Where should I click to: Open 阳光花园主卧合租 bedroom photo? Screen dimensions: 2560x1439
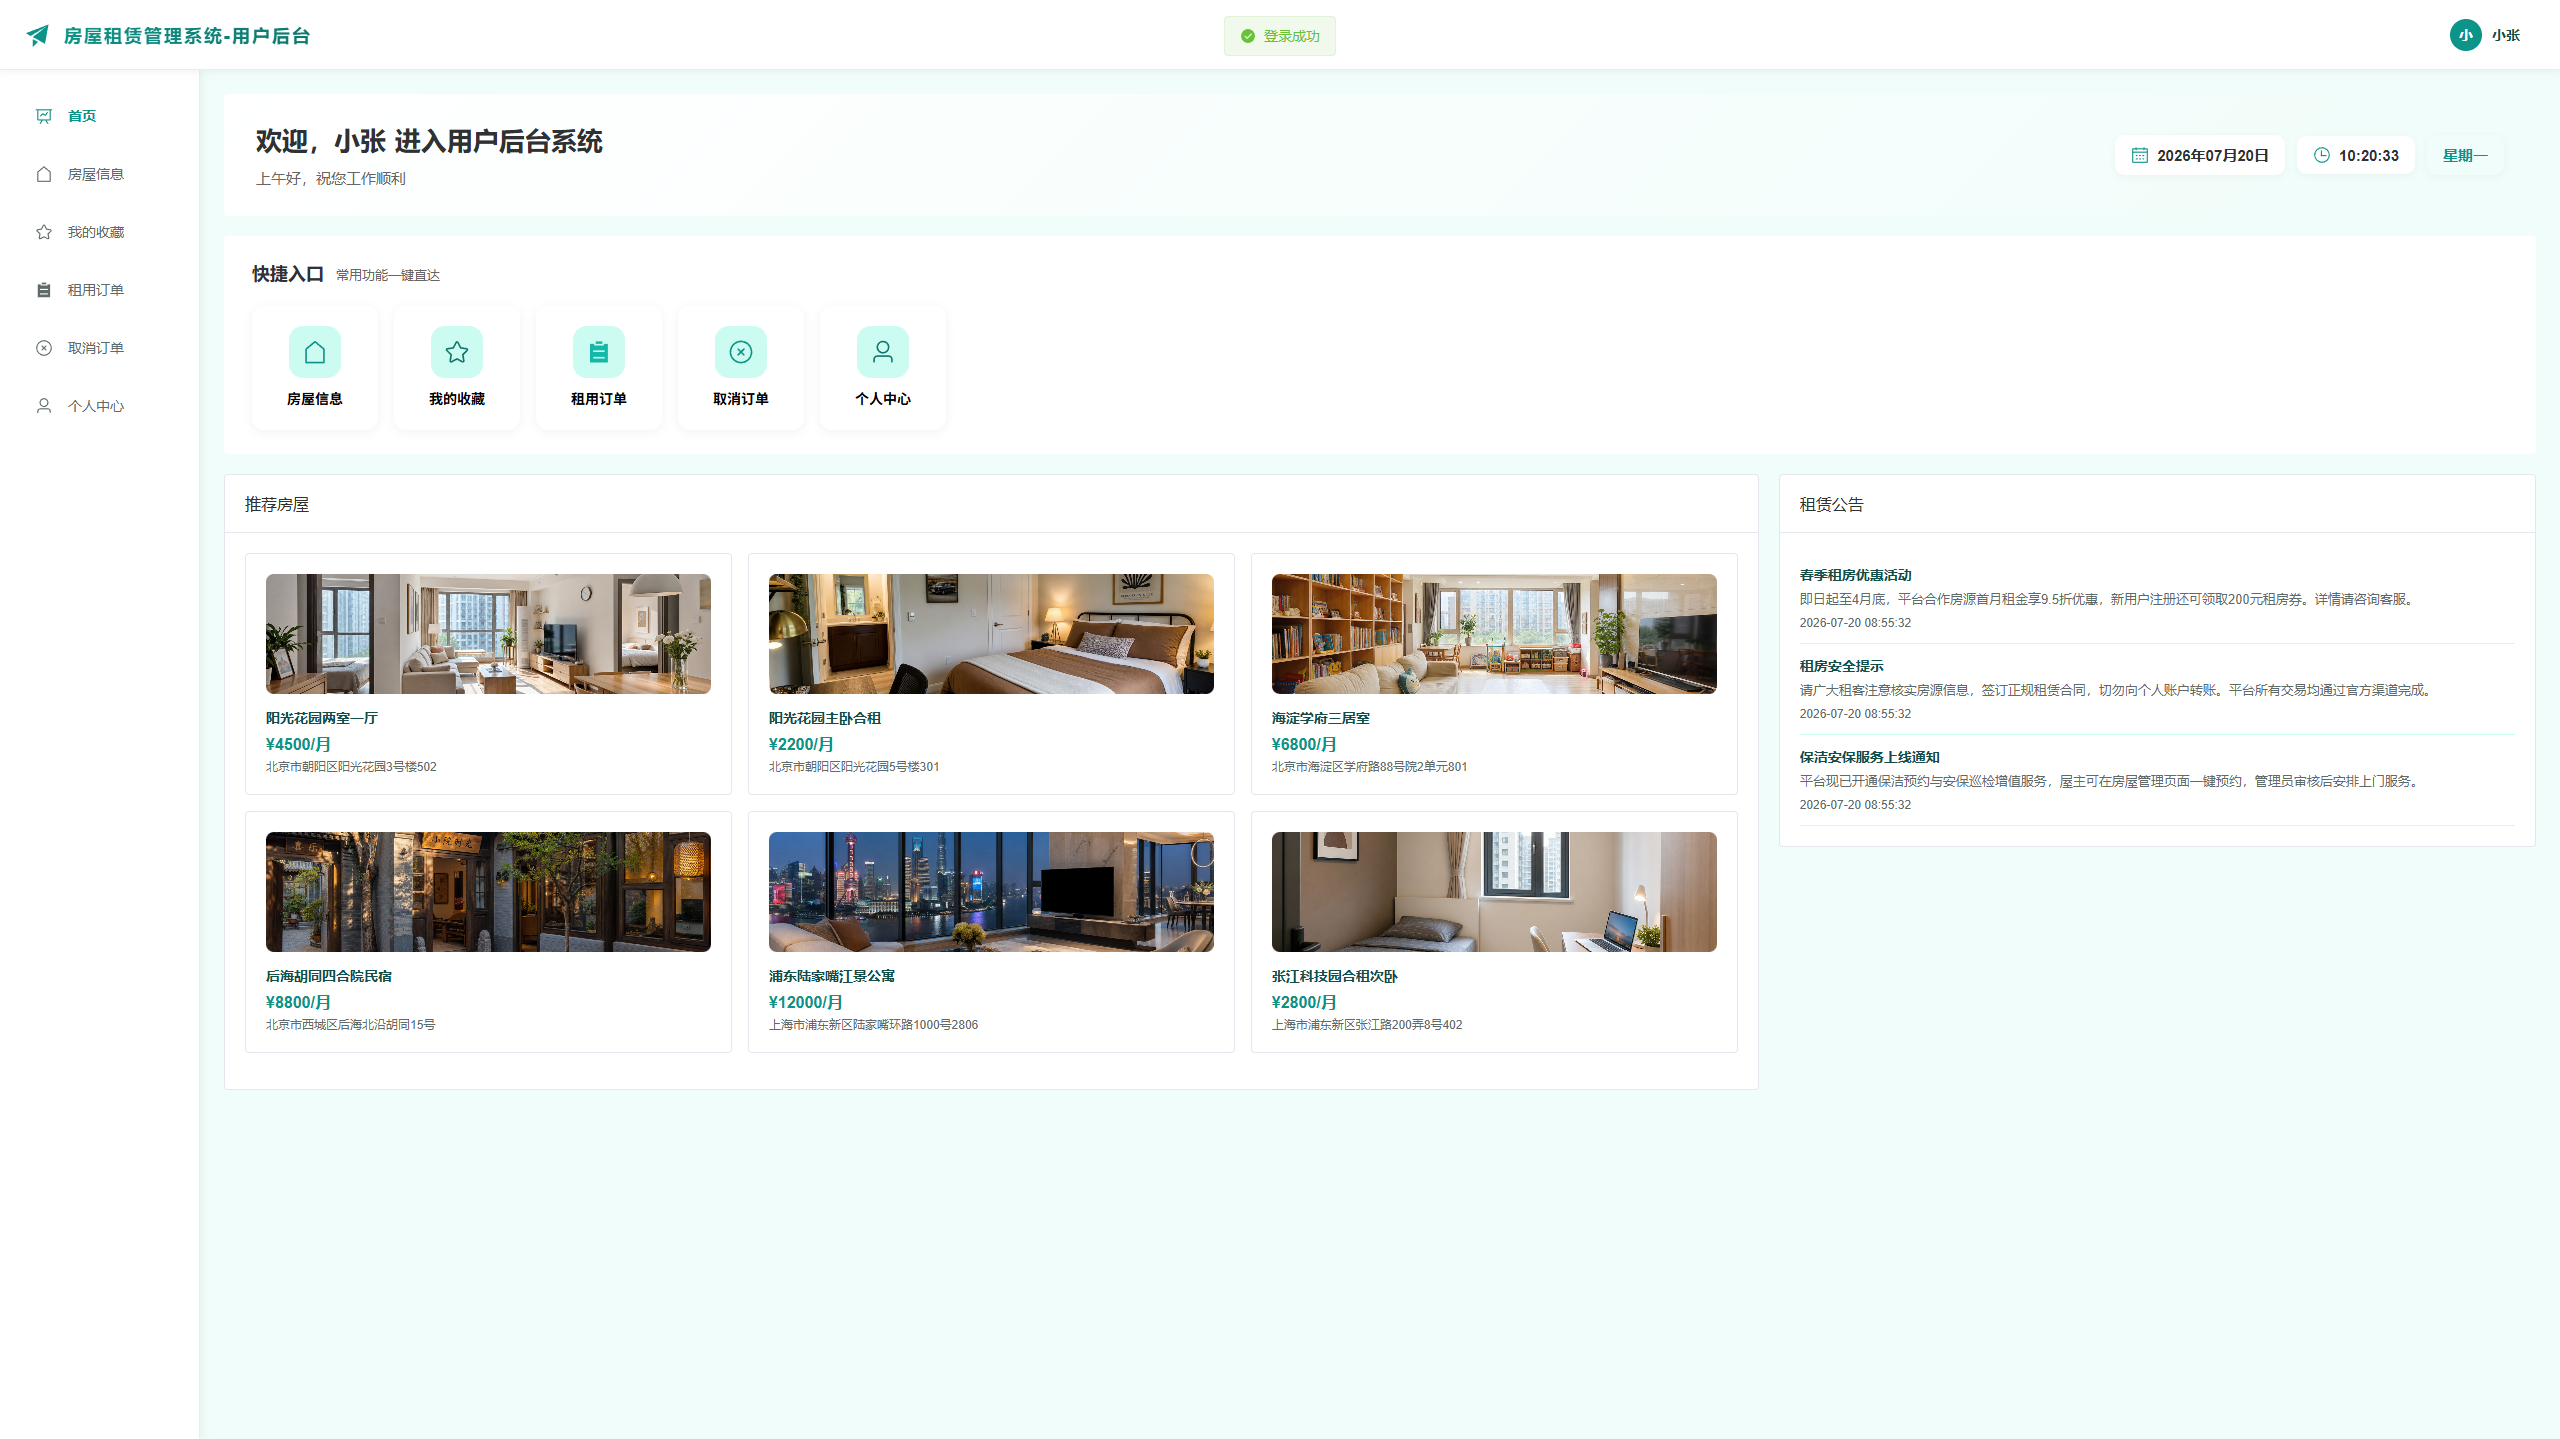pos(991,634)
